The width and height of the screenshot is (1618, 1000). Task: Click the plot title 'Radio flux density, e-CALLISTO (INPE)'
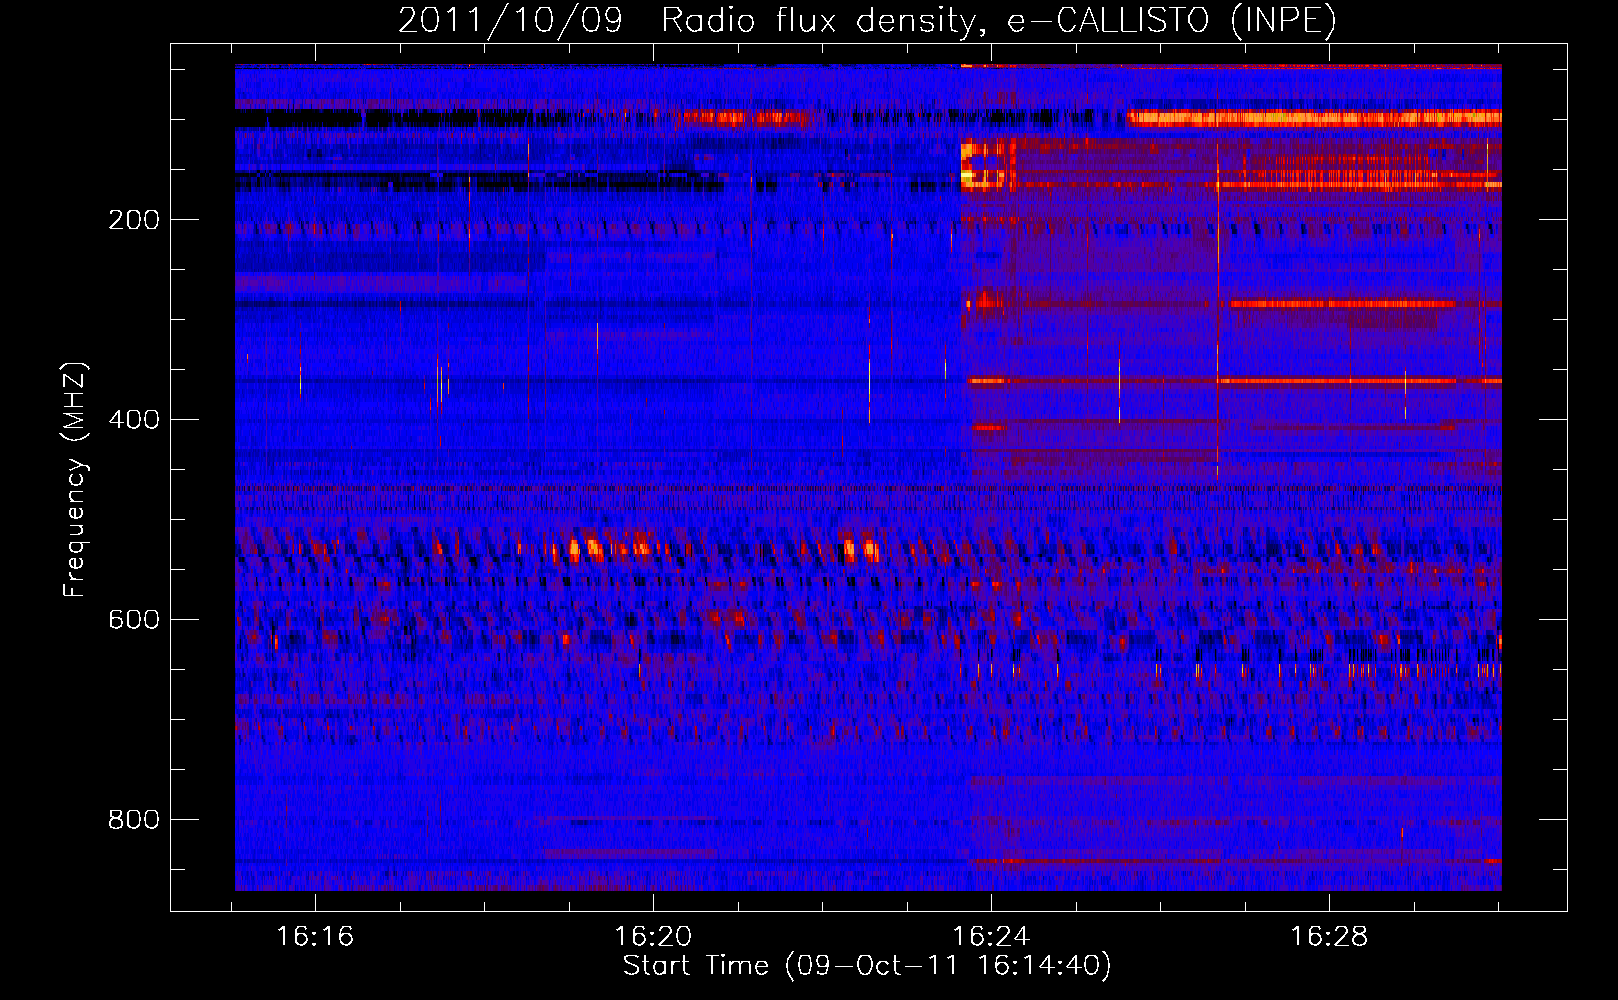999,21
